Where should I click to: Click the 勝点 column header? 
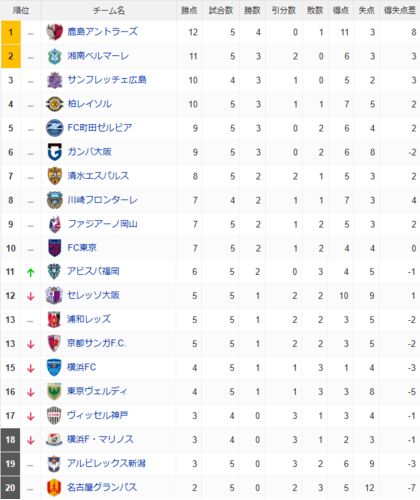pos(189,10)
